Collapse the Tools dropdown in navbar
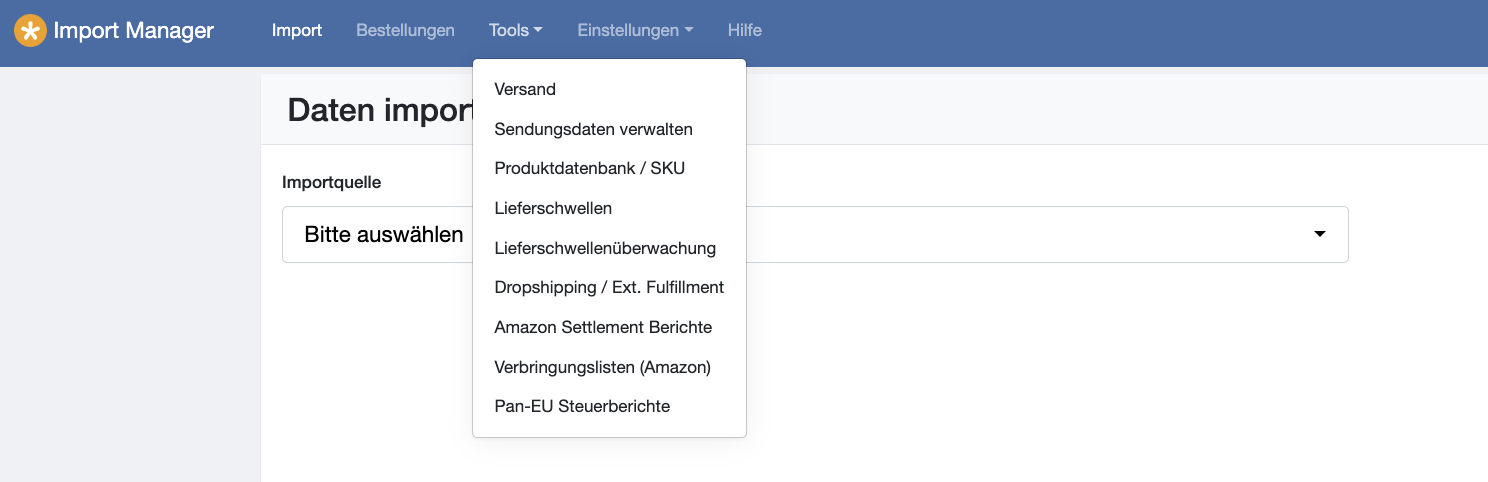 coord(516,30)
